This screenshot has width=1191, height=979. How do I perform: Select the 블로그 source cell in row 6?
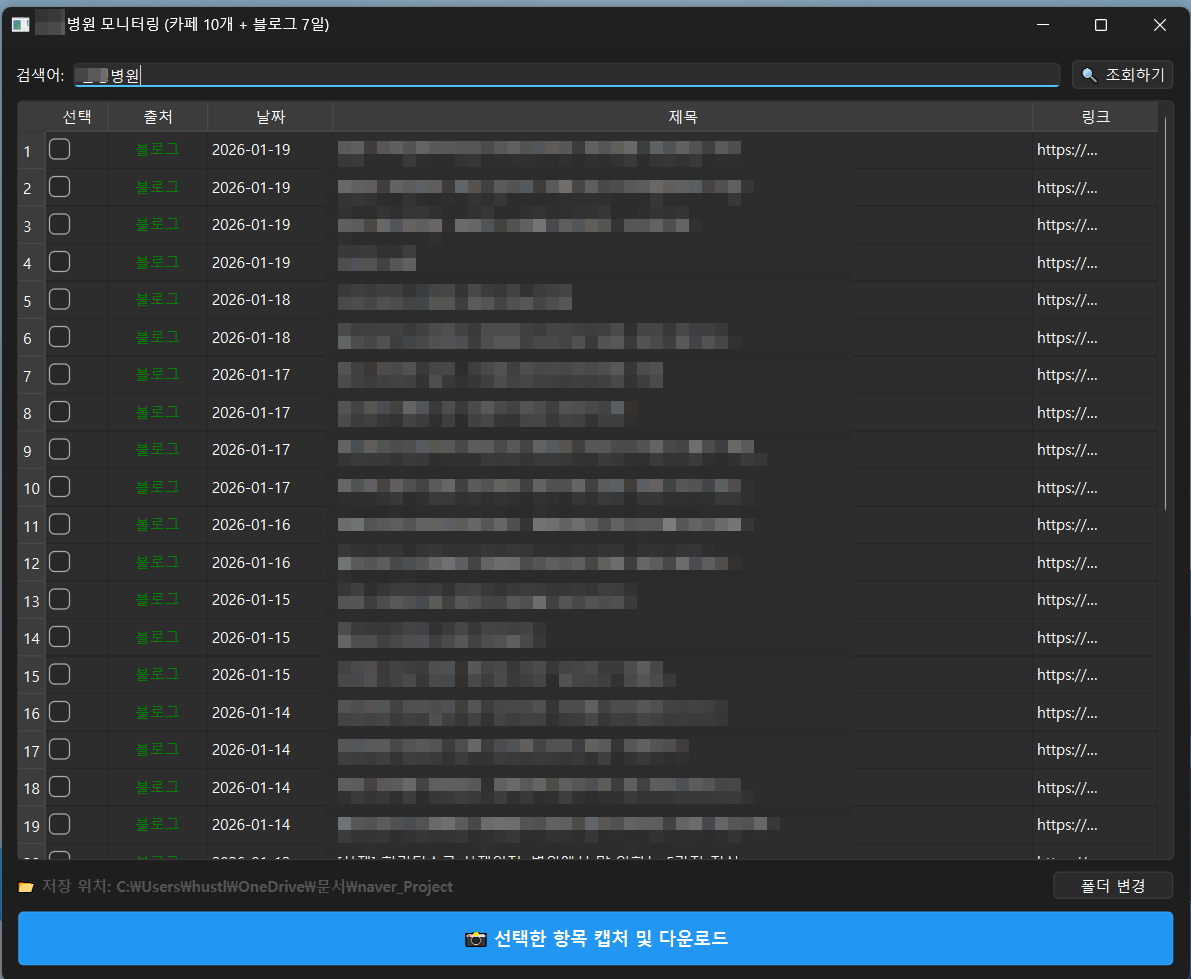157,336
